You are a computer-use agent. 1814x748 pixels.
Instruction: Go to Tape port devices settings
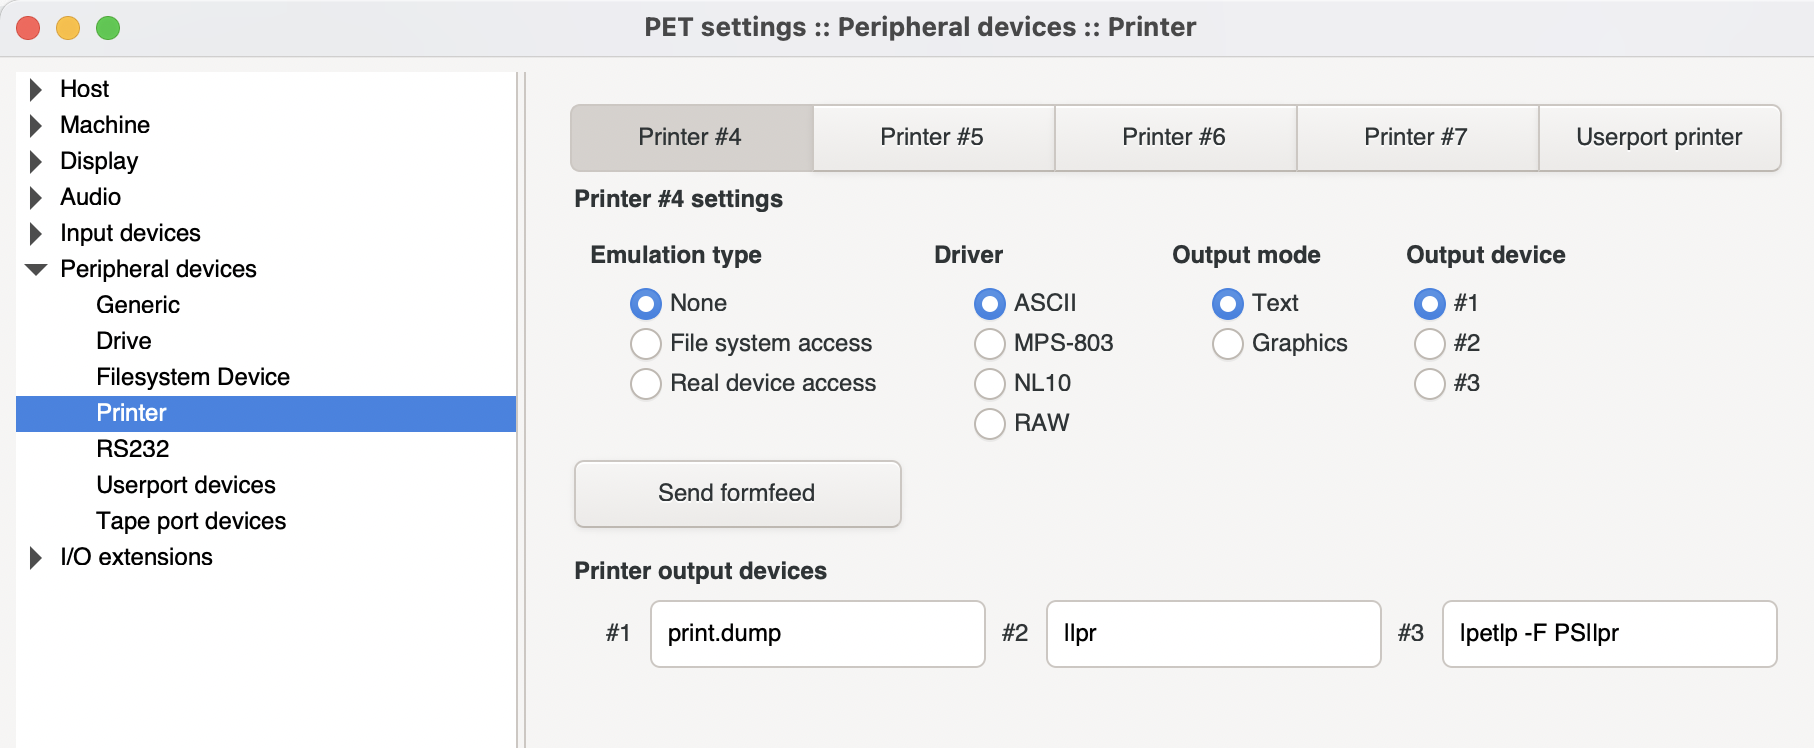pyautogui.click(x=191, y=522)
